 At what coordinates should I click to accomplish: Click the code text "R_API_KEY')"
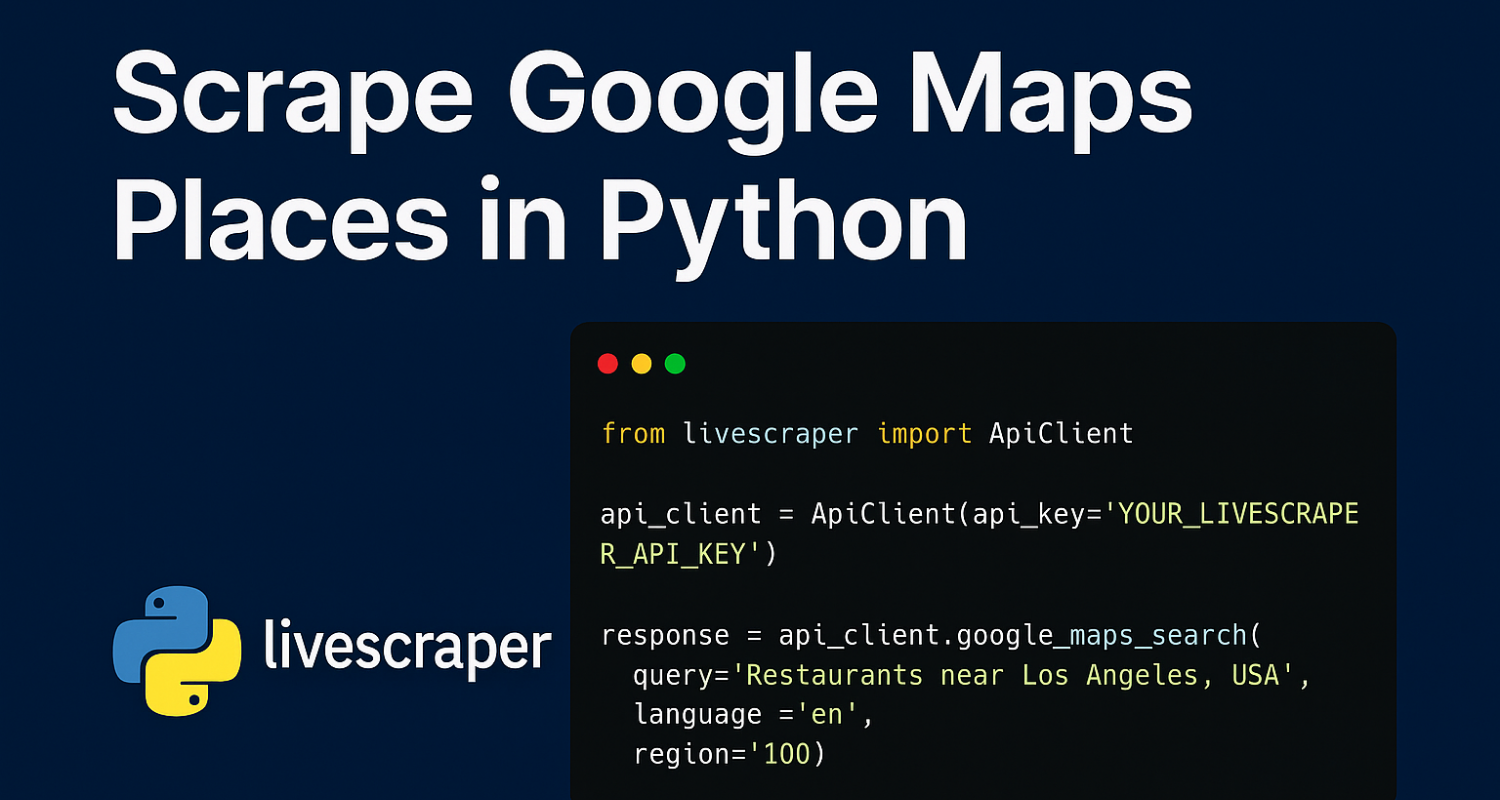point(688,555)
